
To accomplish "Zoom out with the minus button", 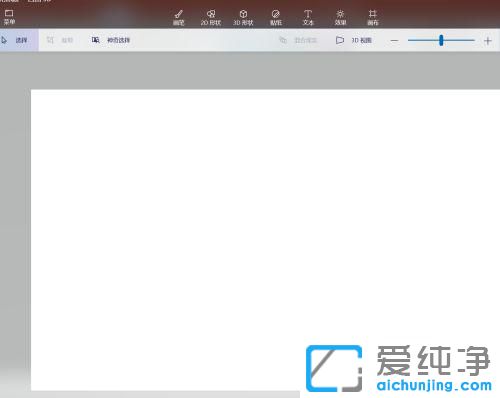I will (x=394, y=41).
